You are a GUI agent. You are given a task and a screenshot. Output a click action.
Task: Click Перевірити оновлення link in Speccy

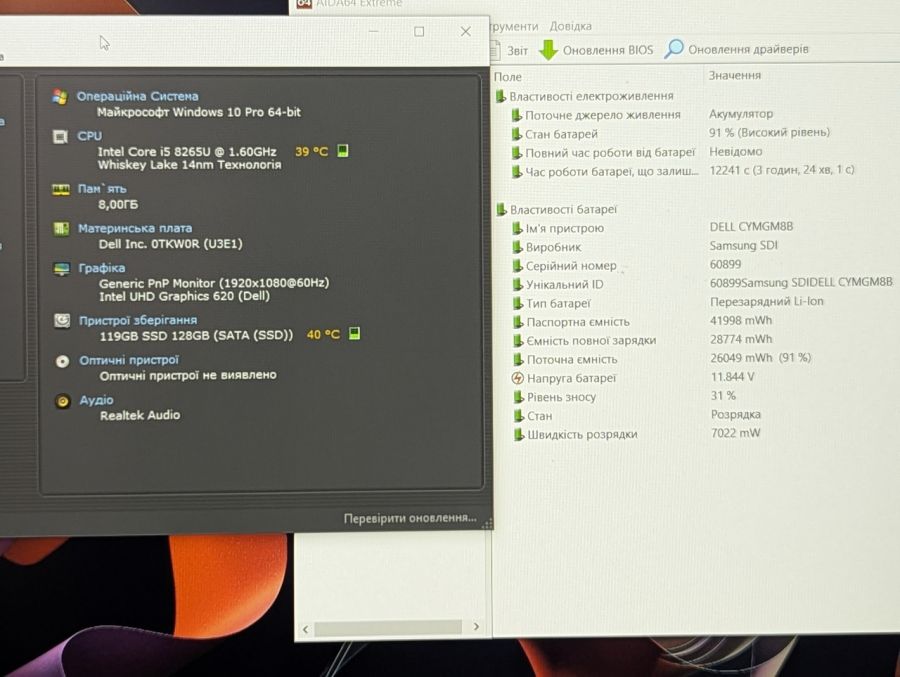point(410,518)
